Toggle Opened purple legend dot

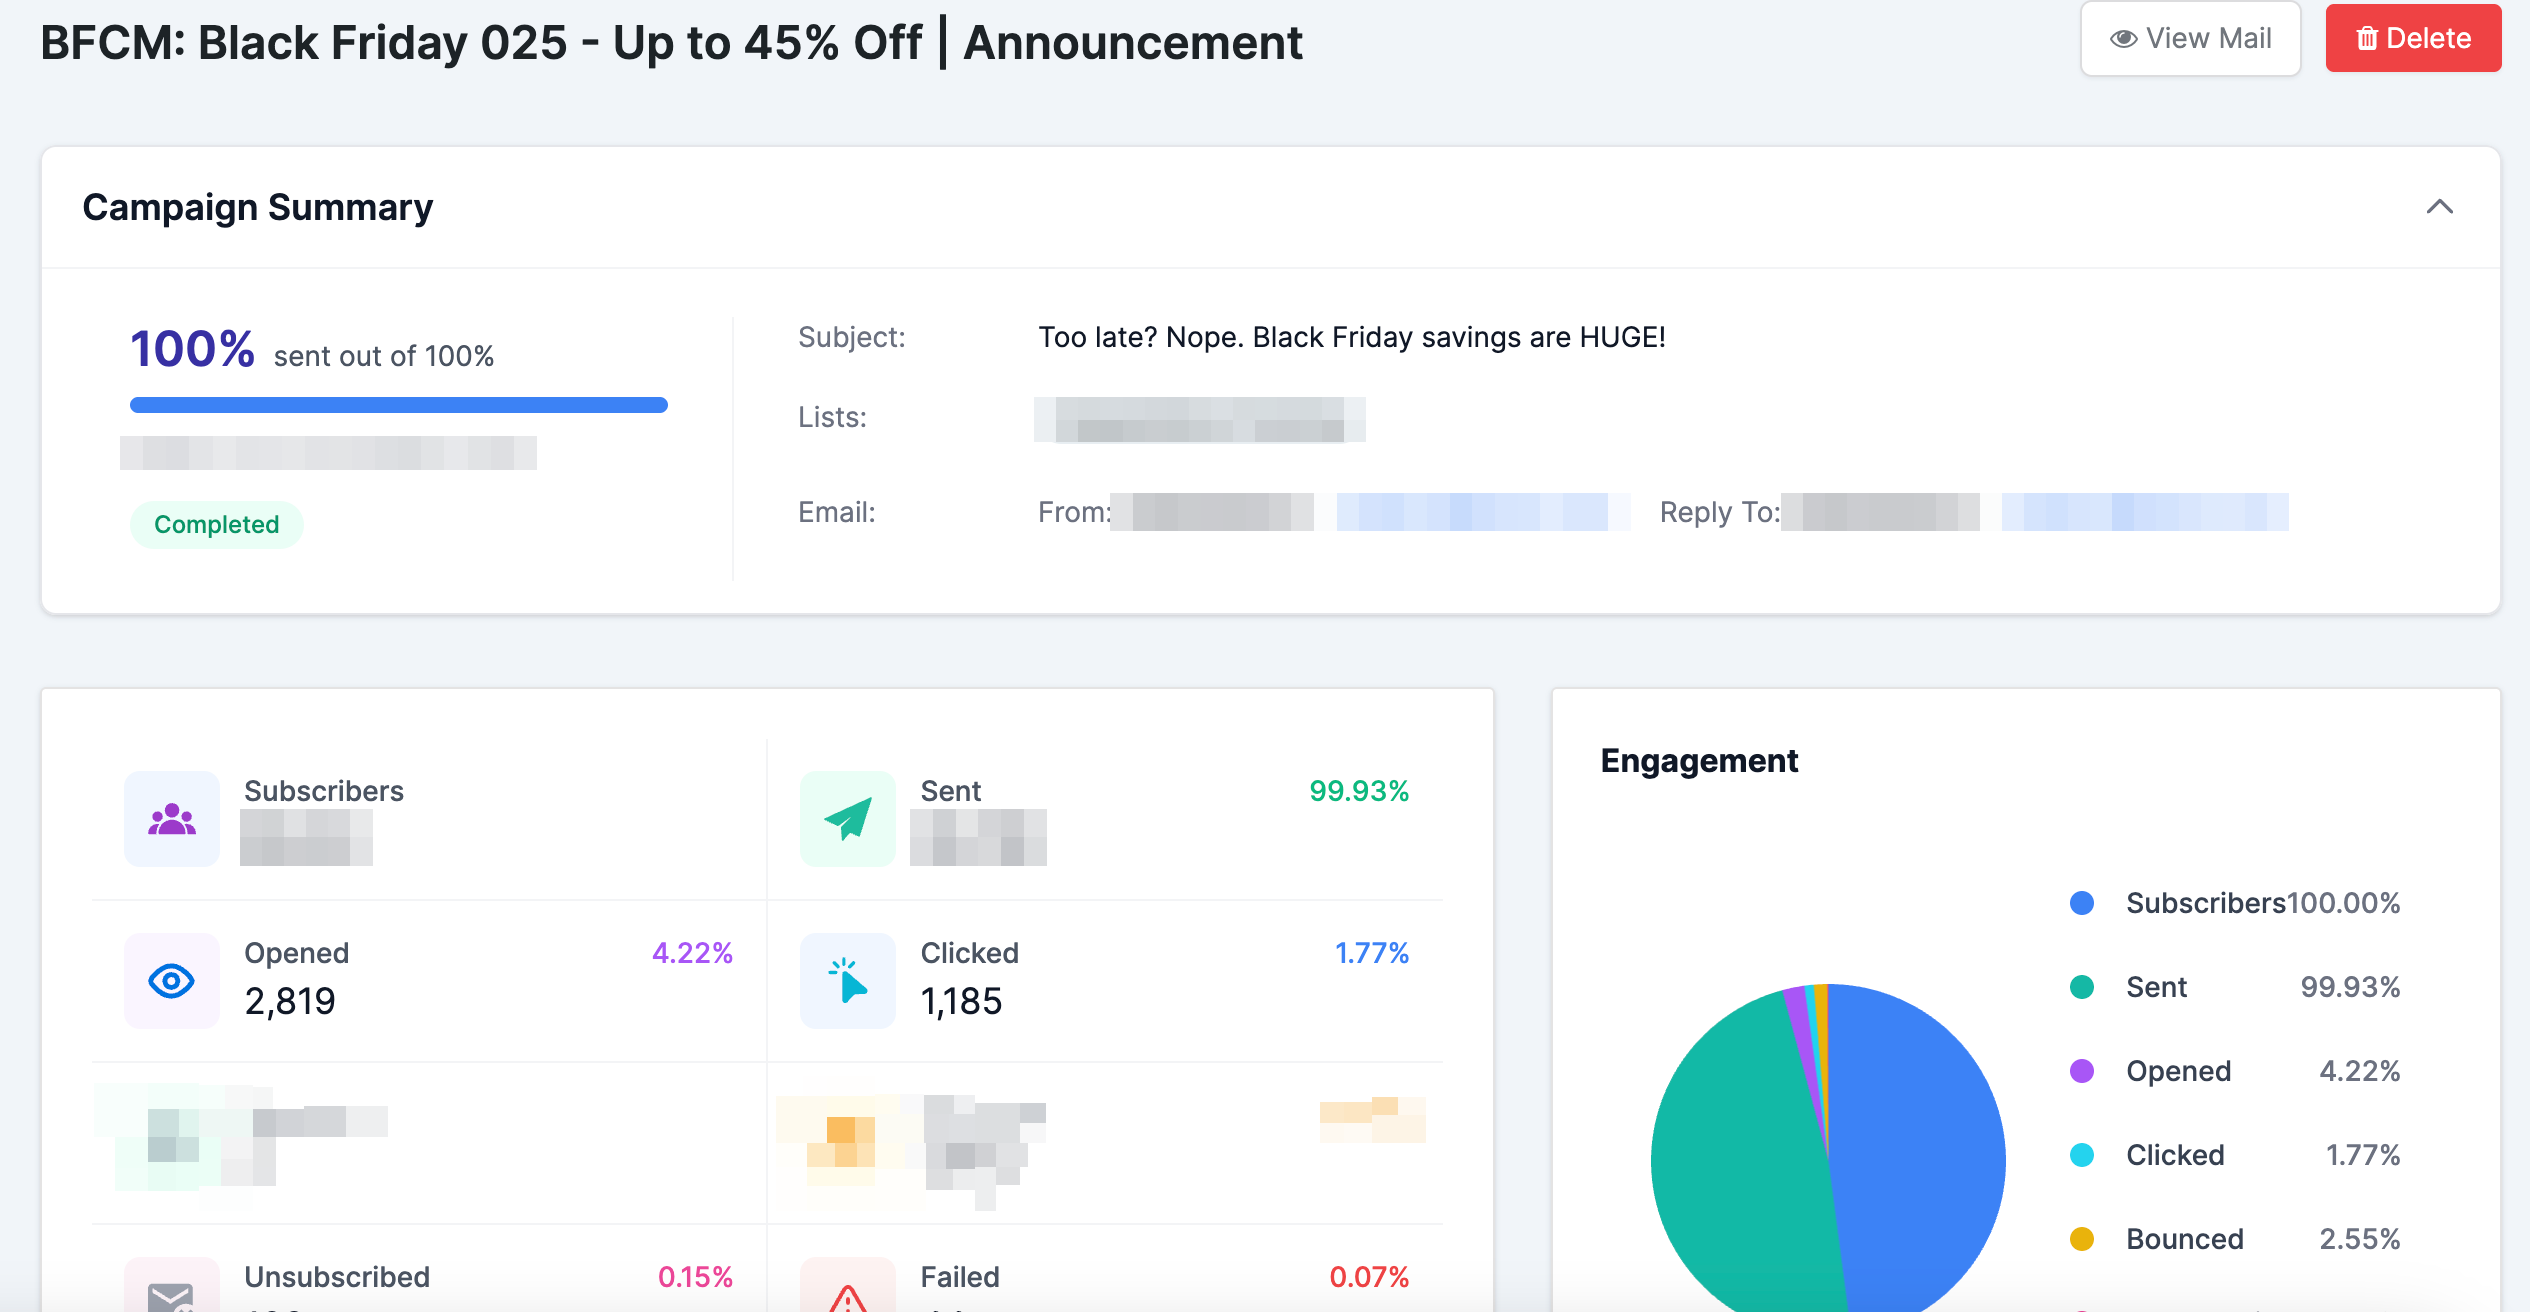click(2082, 1071)
